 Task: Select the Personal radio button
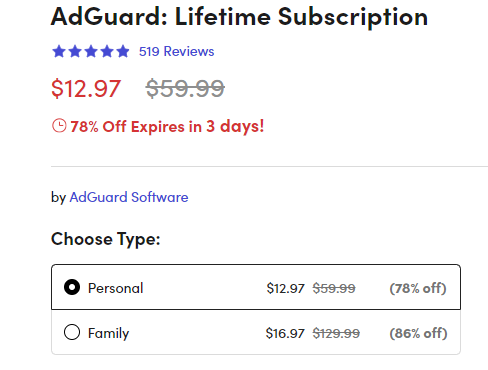(72, 287)
